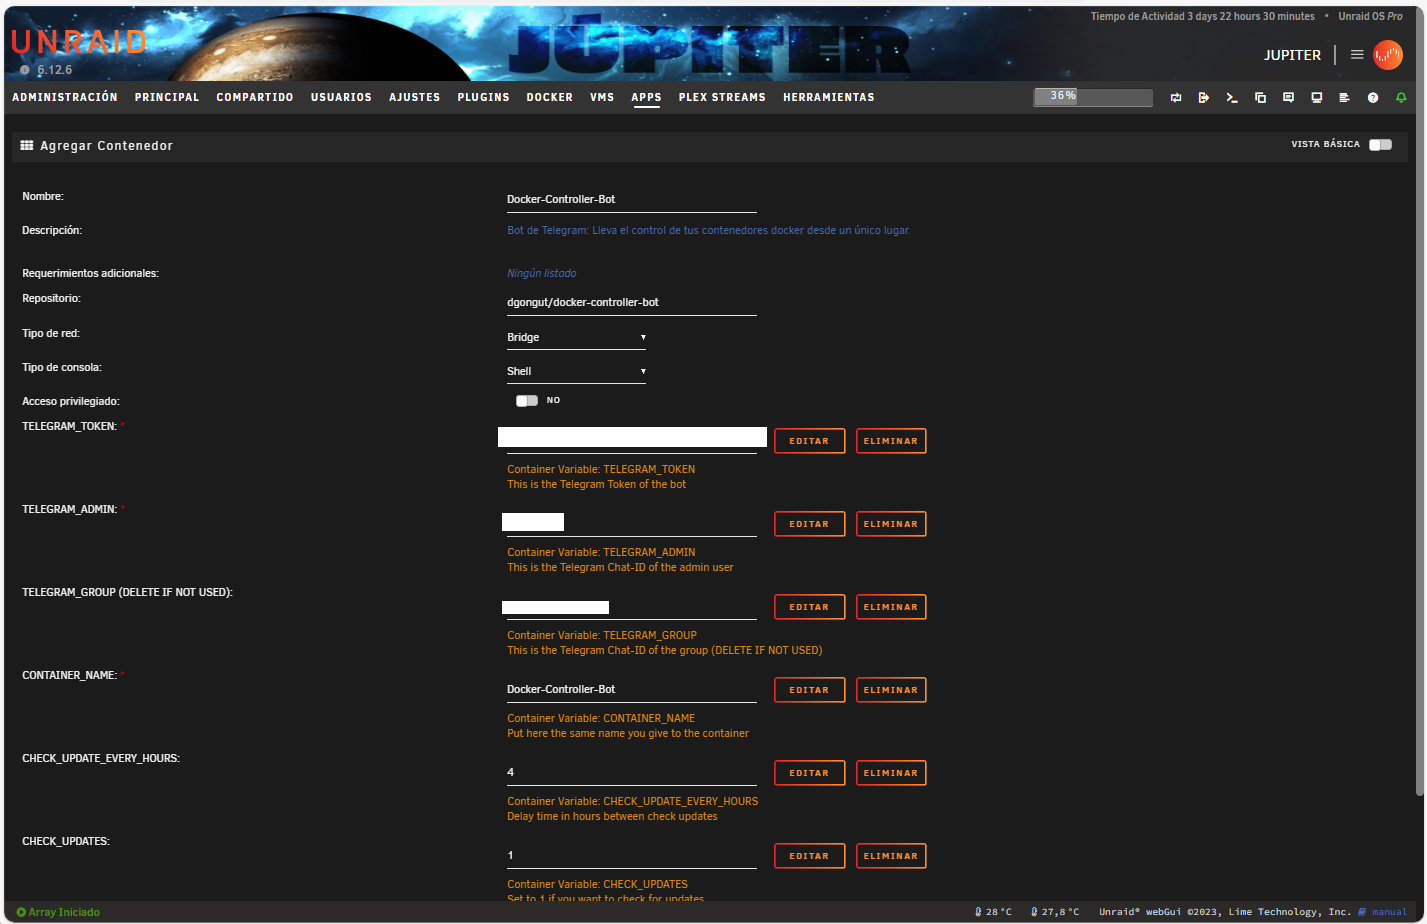Viewport: 1427px width, 924px height.
Task: Click the 'Ningún listado' text
Action: click(541, 274)
